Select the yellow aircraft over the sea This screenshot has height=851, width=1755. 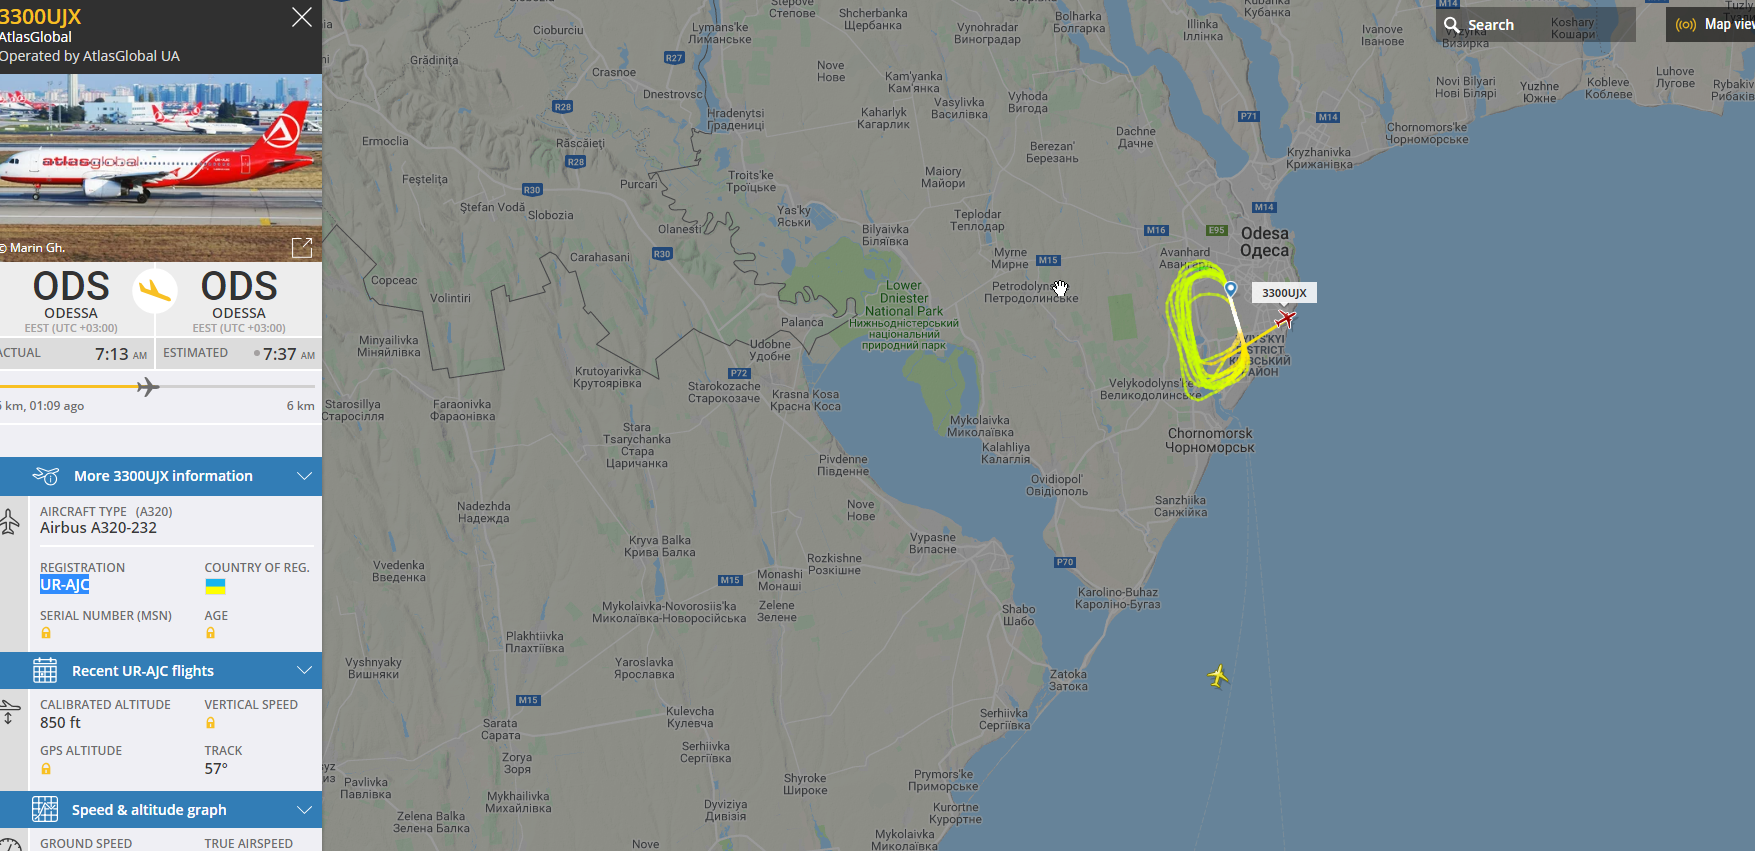point(1218,676)
